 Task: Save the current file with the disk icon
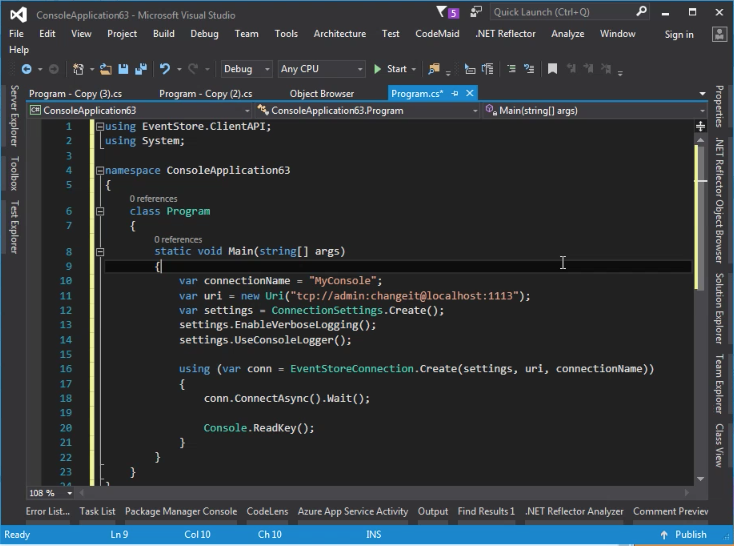pos(123,69)
